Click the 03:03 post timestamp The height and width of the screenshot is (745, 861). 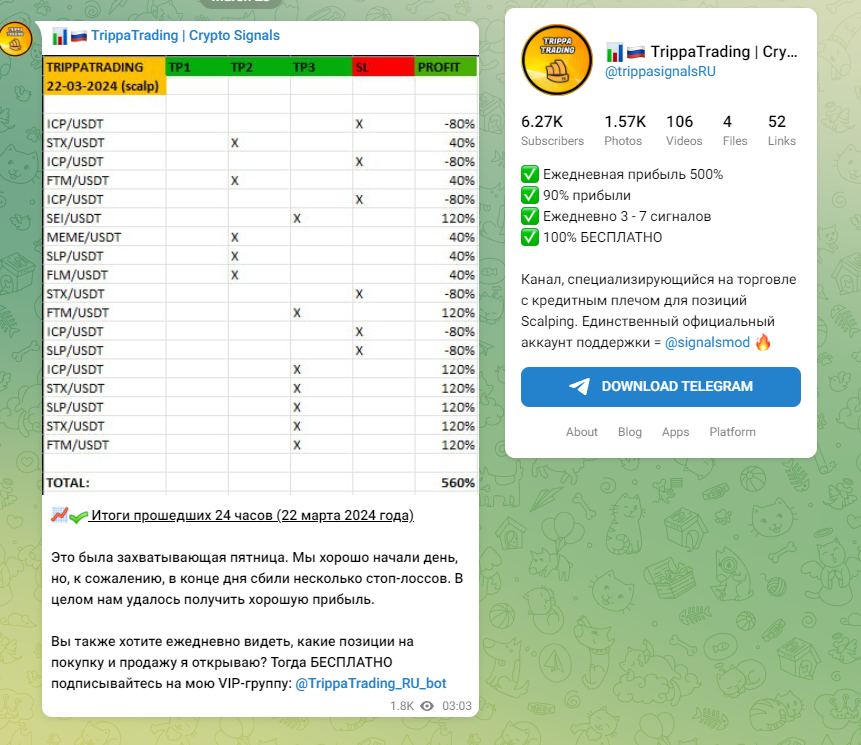tap(457, 706)
